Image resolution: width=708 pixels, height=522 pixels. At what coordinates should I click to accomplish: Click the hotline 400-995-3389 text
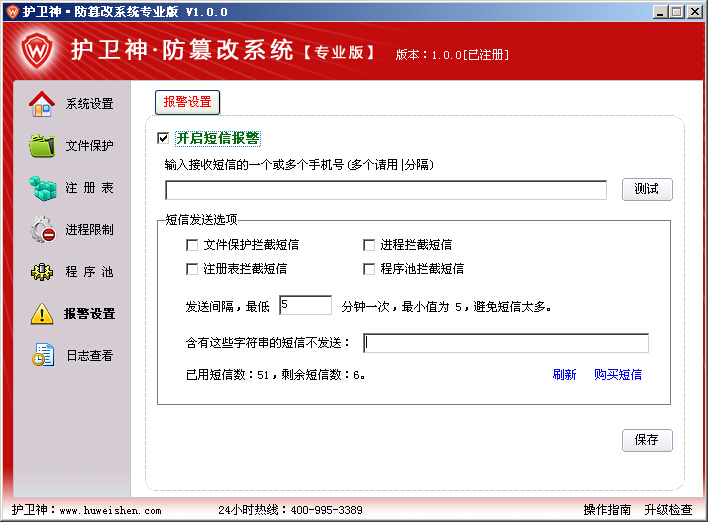(x=326, y=510)
